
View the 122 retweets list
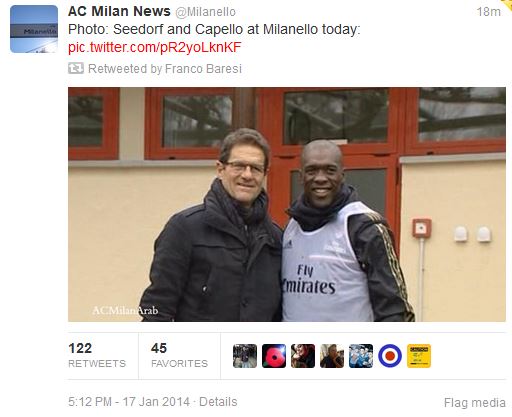point(97,355)
